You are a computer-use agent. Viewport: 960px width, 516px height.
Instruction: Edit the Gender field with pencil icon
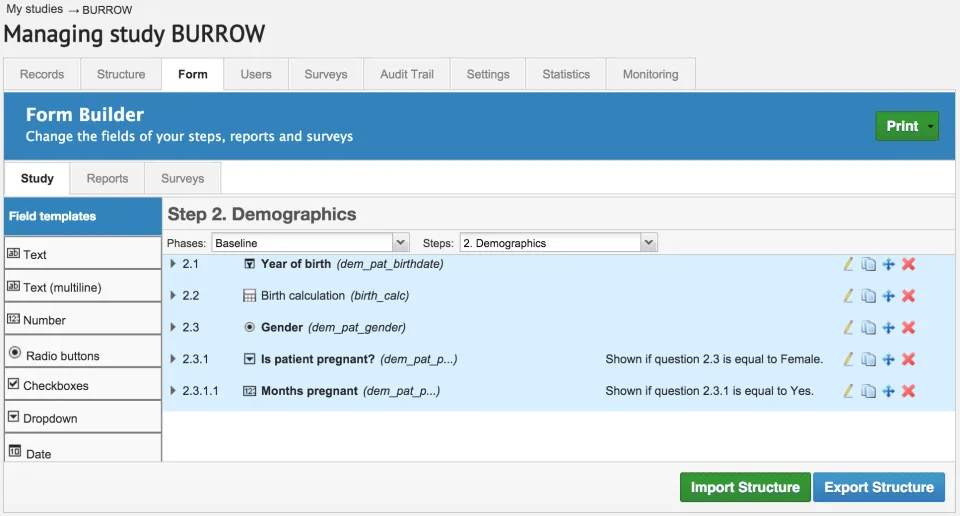[x=848, y=327]
